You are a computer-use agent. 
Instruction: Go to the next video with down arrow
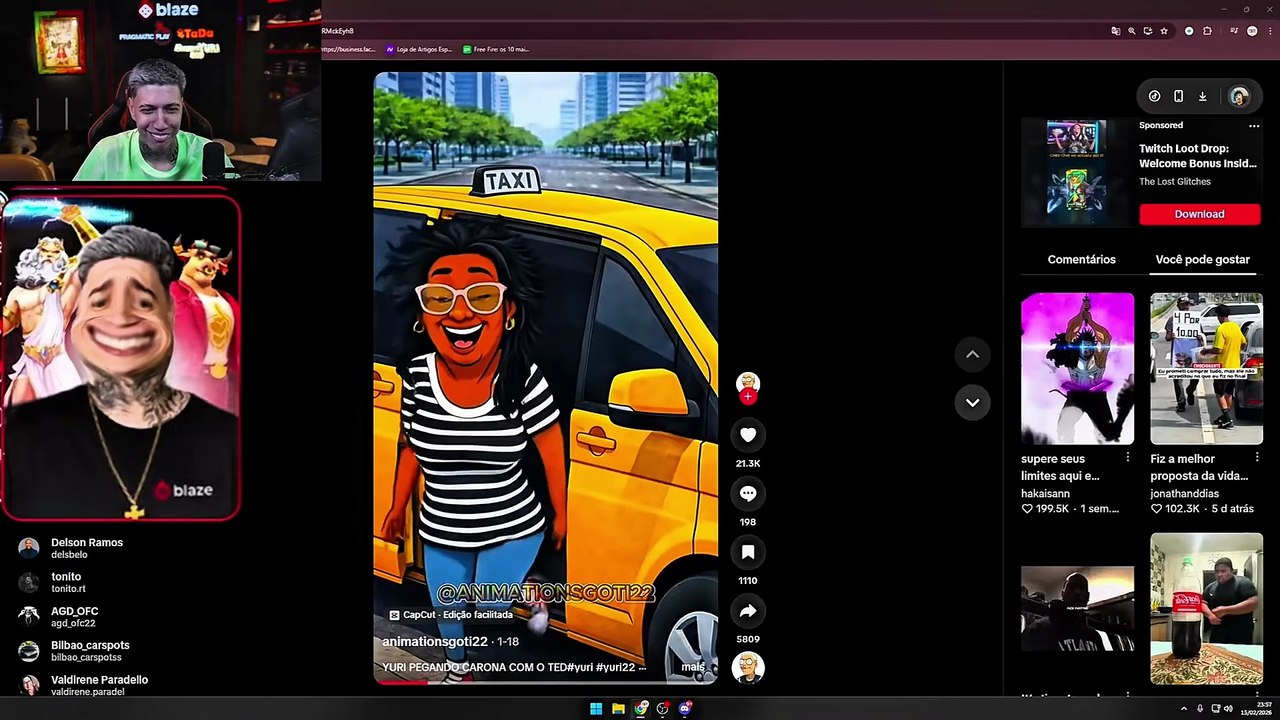972,402
